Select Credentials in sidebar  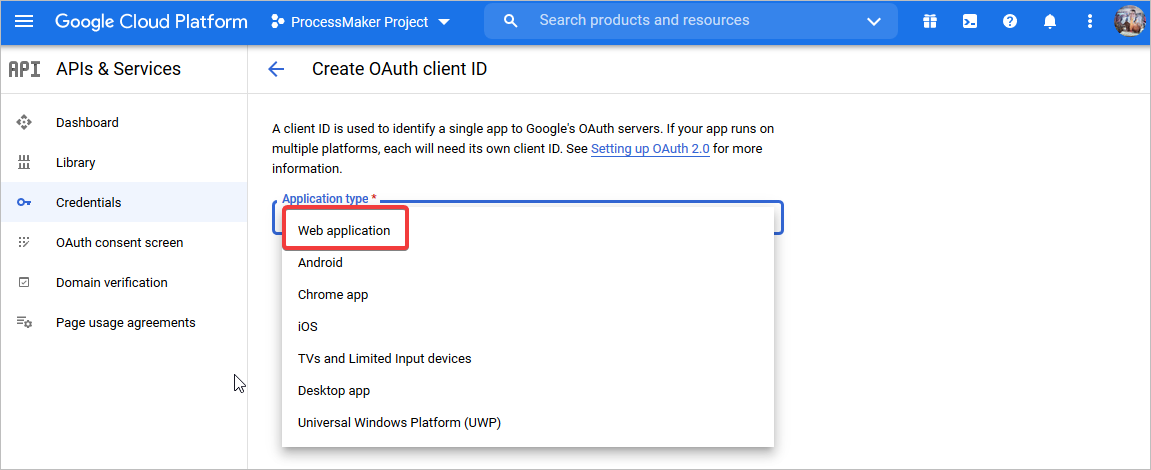[123, 202]
